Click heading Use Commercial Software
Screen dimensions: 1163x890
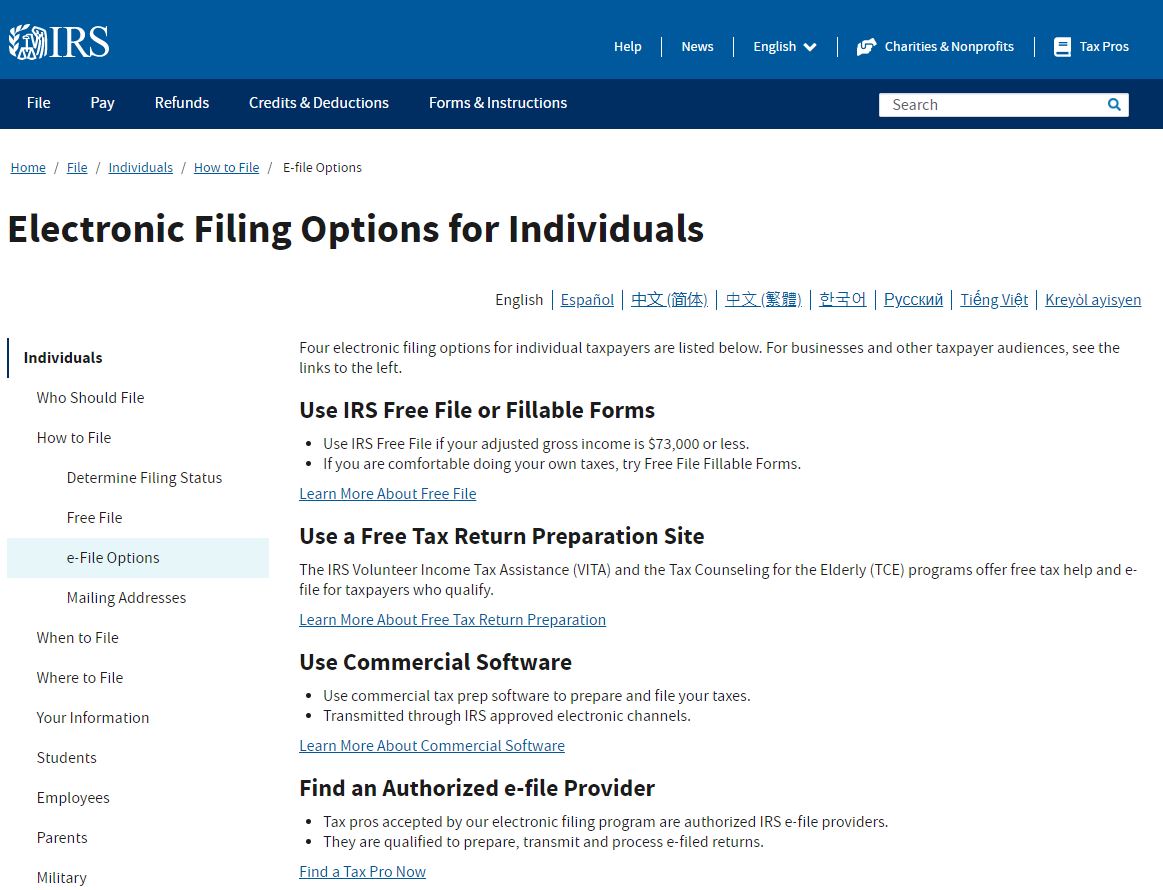click(435, 662)
